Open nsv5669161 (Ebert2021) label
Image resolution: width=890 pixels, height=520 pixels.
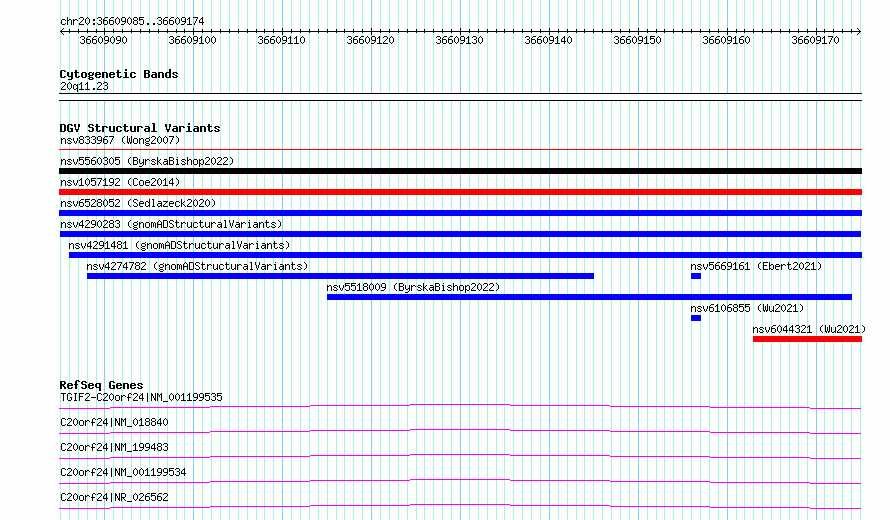756,266
